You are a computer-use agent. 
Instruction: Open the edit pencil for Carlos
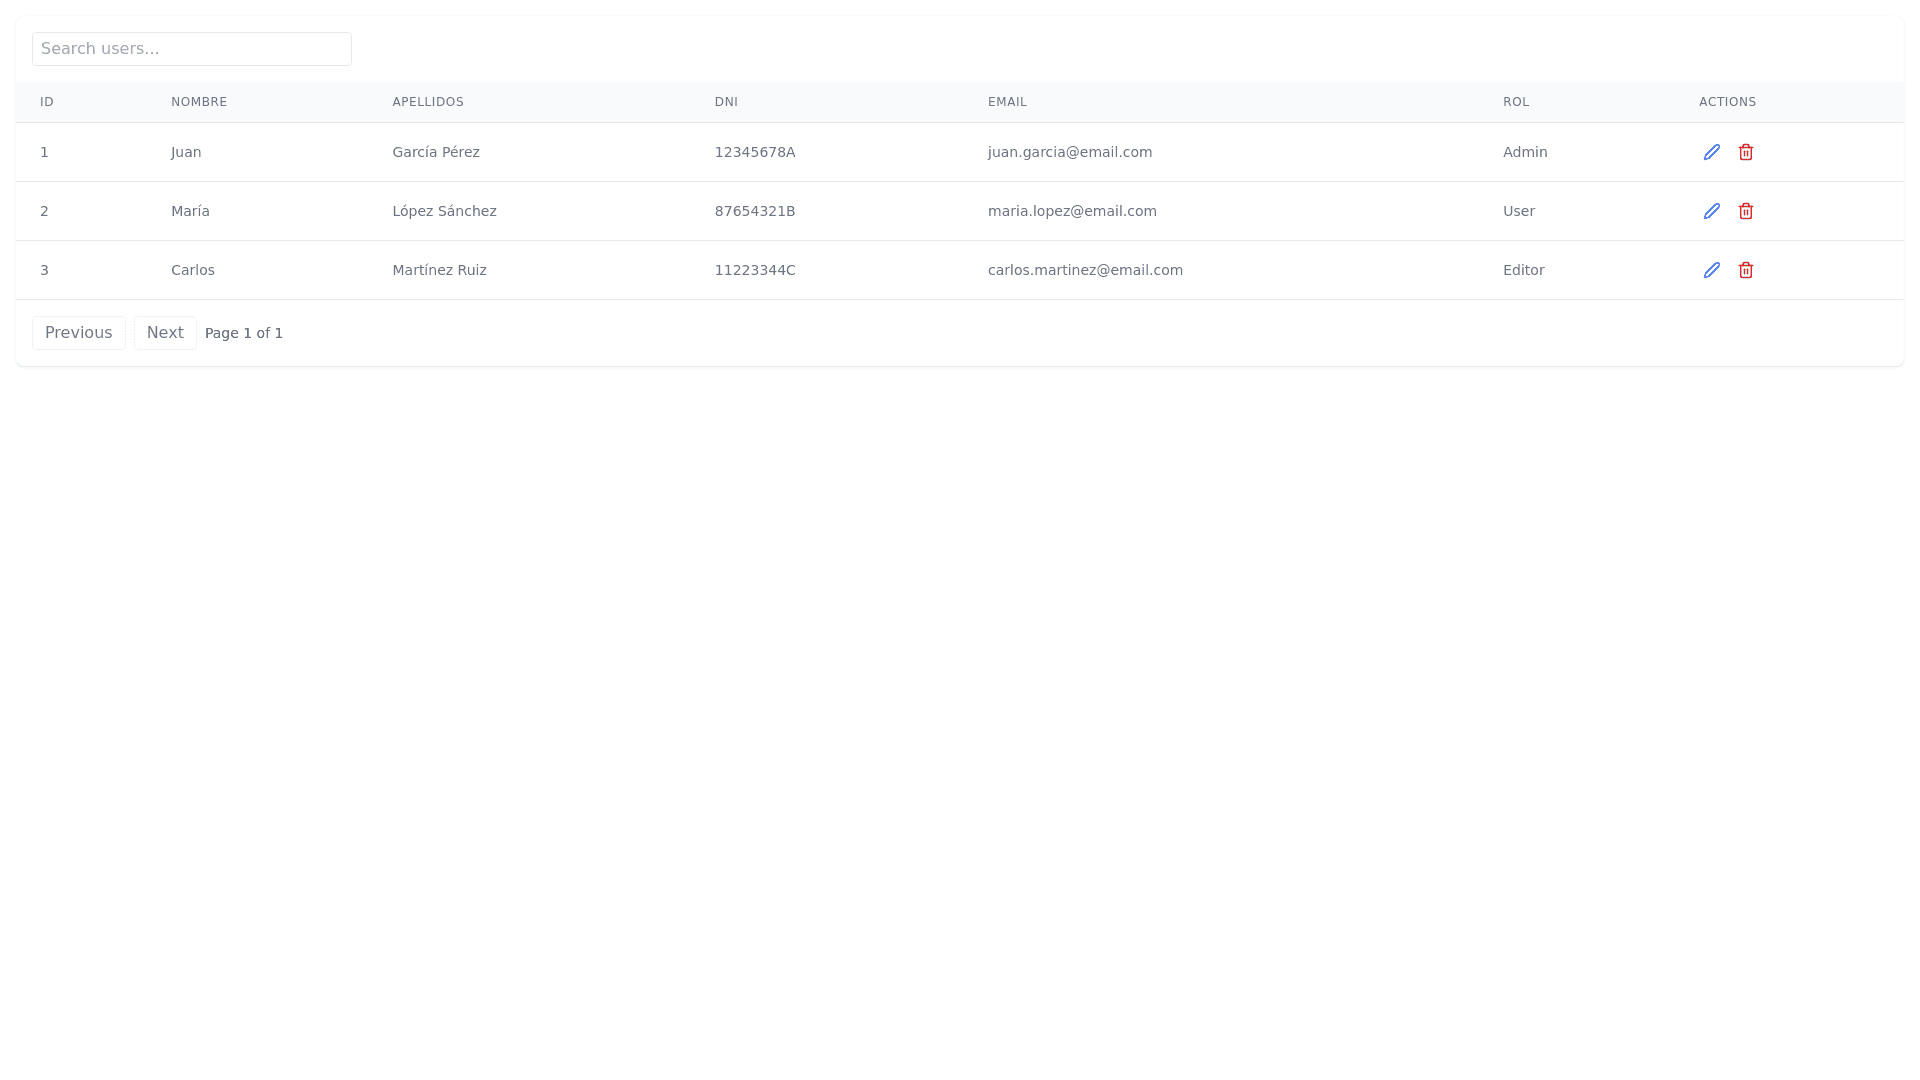(1711, 270)
